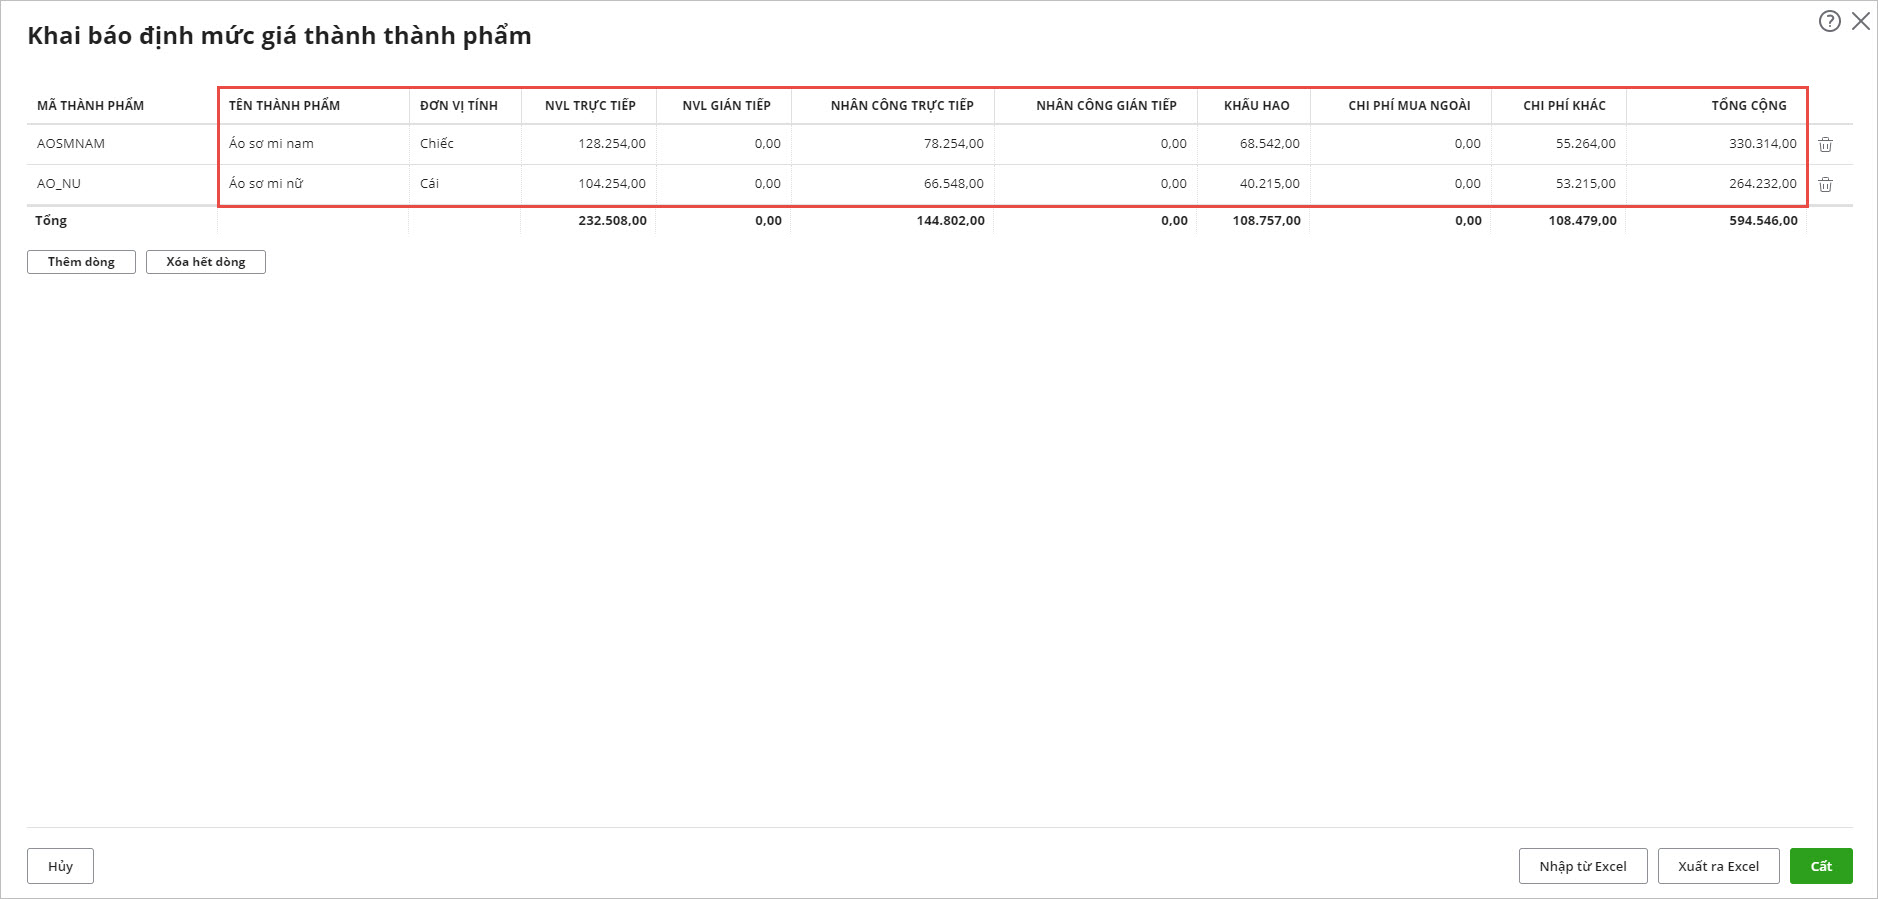Cancel with the Hủy button
The image size is (1878, 899).
[60, 866]
